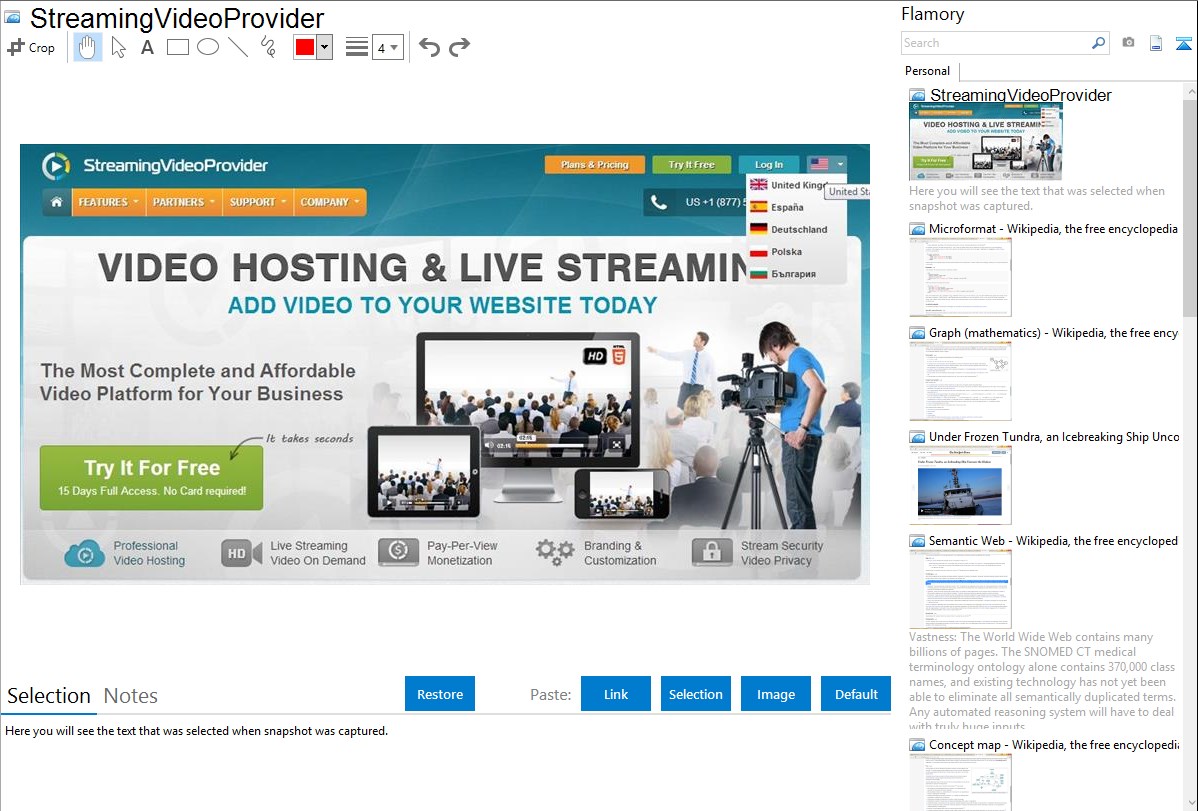
Task: Click the Plans & Pricing button
Action: click(x=594, y=164)
